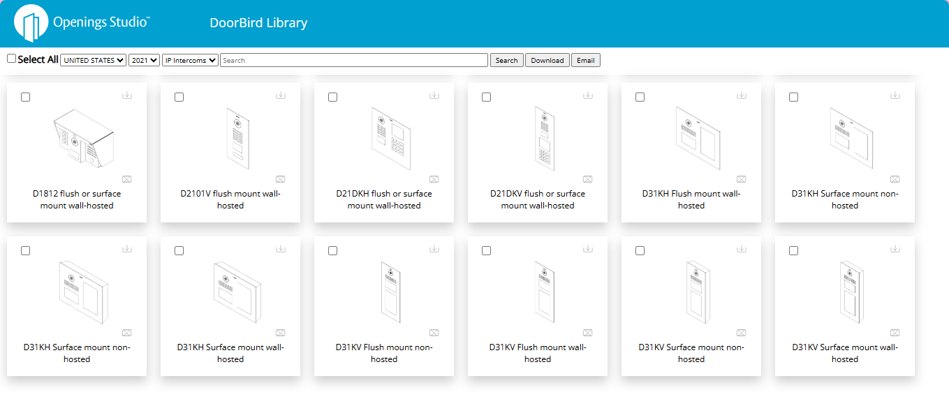
Task: Click the 'DoorBird Library' header title
Action: click(x=258, y=23)
